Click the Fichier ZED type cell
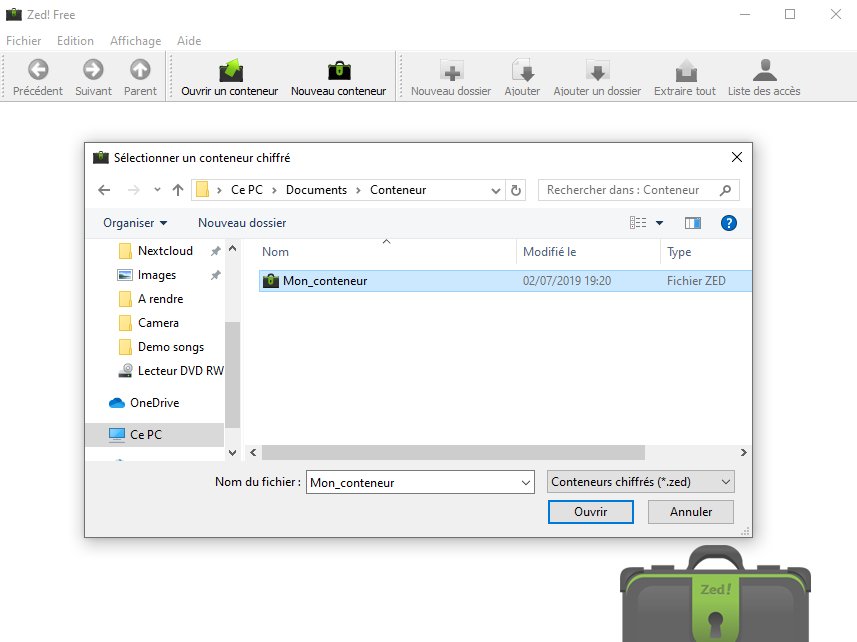The height and width of the screenshot is (642, 857). [696, 281]
